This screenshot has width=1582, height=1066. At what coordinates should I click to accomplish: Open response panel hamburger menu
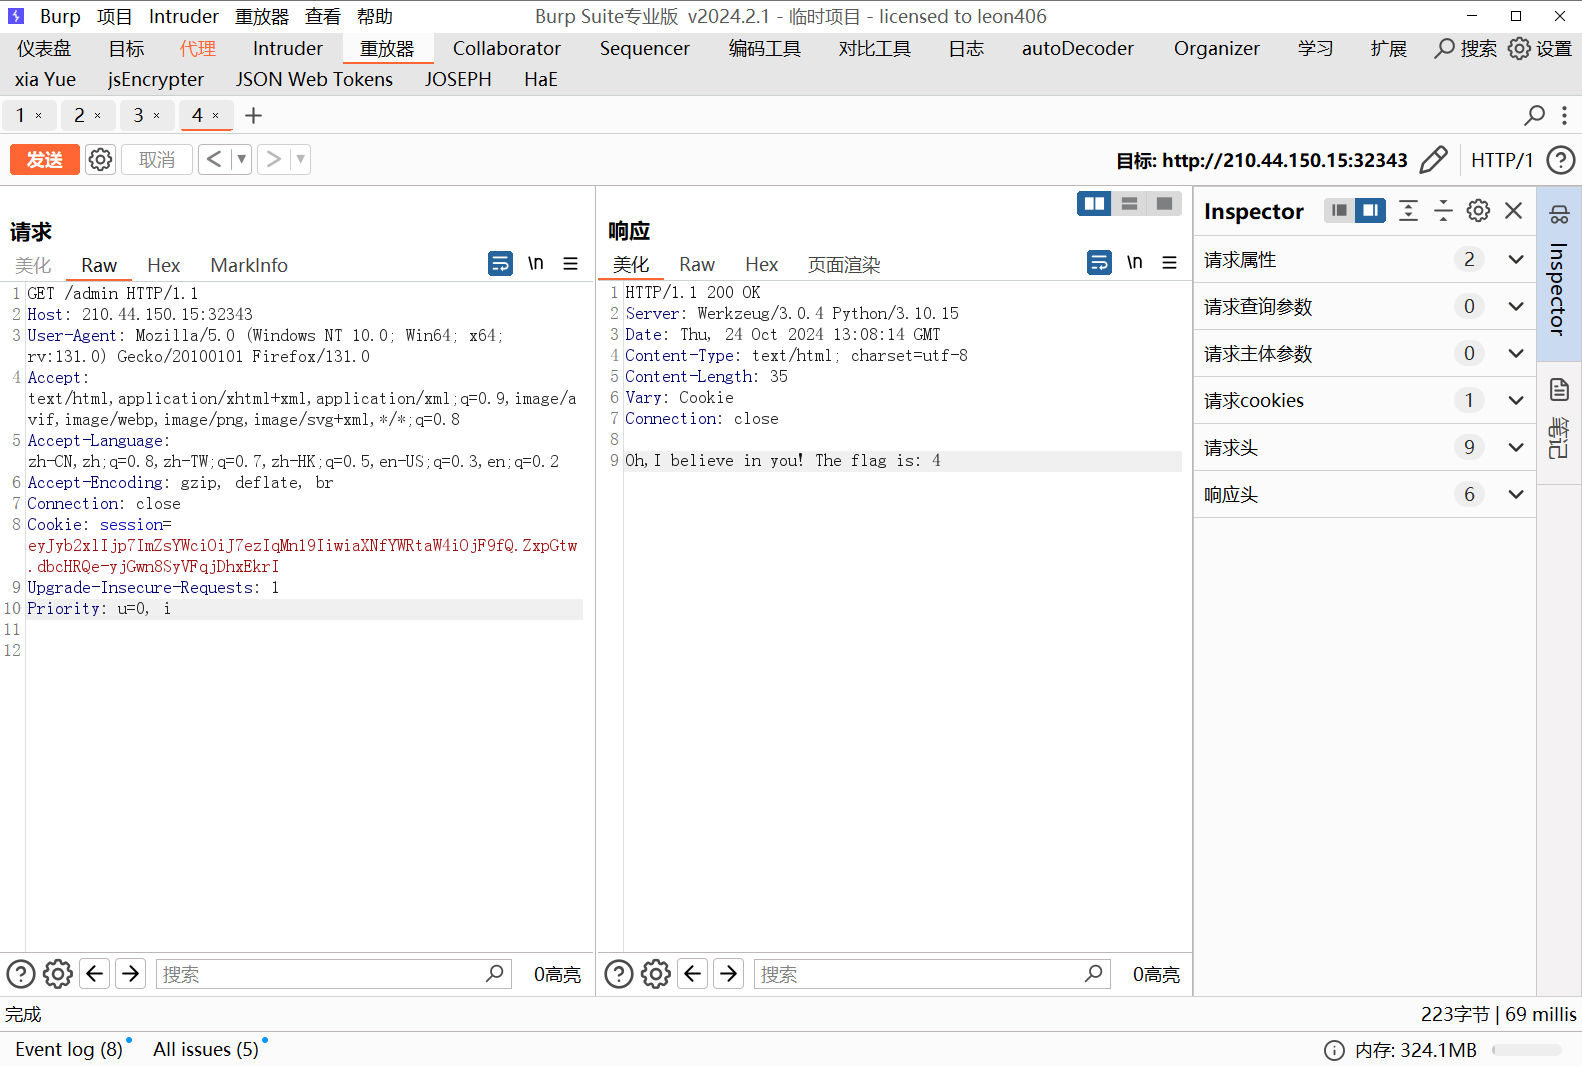pos(1170,262)
